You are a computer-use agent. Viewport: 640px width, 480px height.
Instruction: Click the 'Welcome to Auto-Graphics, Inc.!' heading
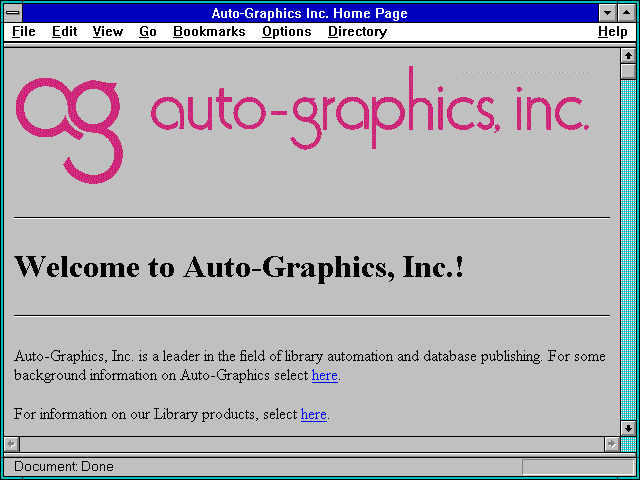tap(239, 267)
